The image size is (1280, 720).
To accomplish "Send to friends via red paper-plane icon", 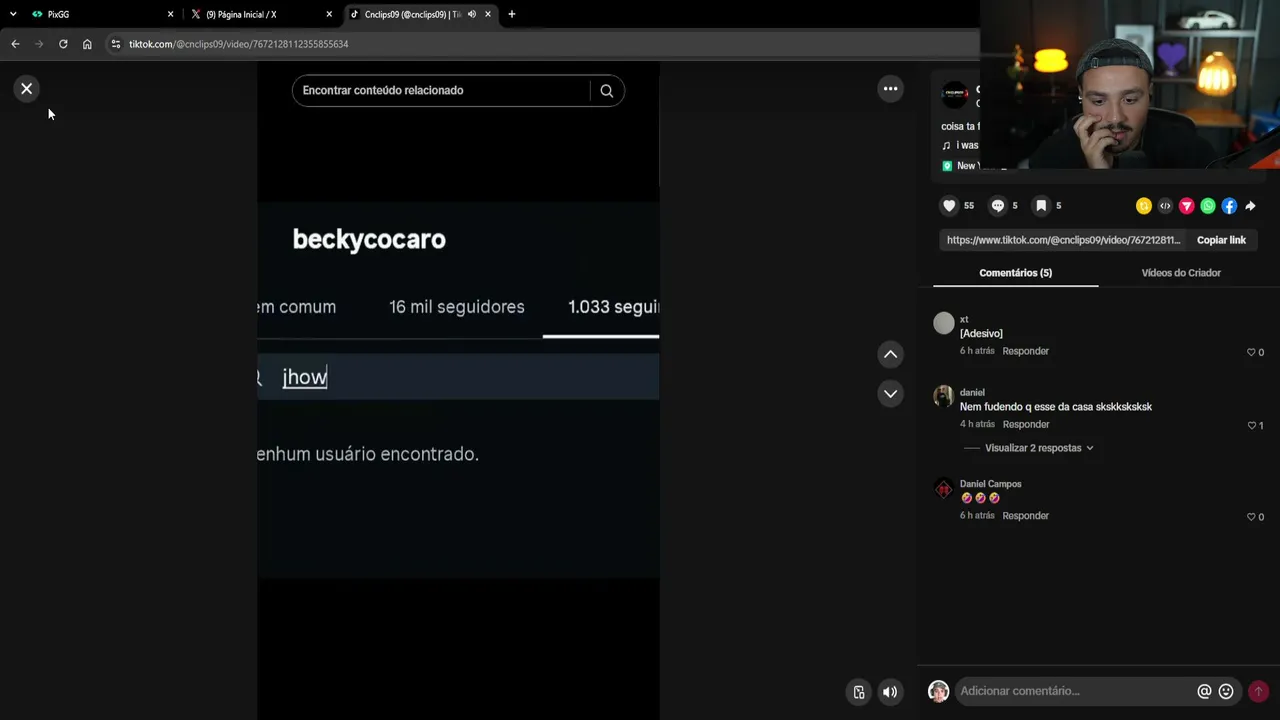I will (1186, 206).
